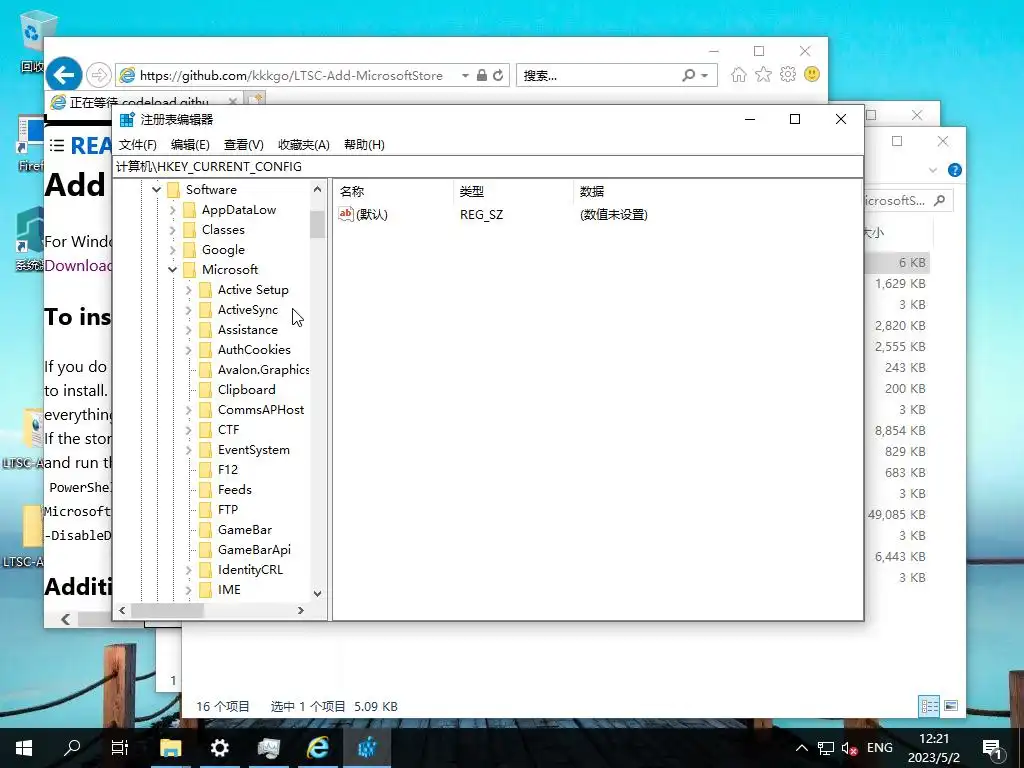Close the codeload github tab

(x=232, y=101)
